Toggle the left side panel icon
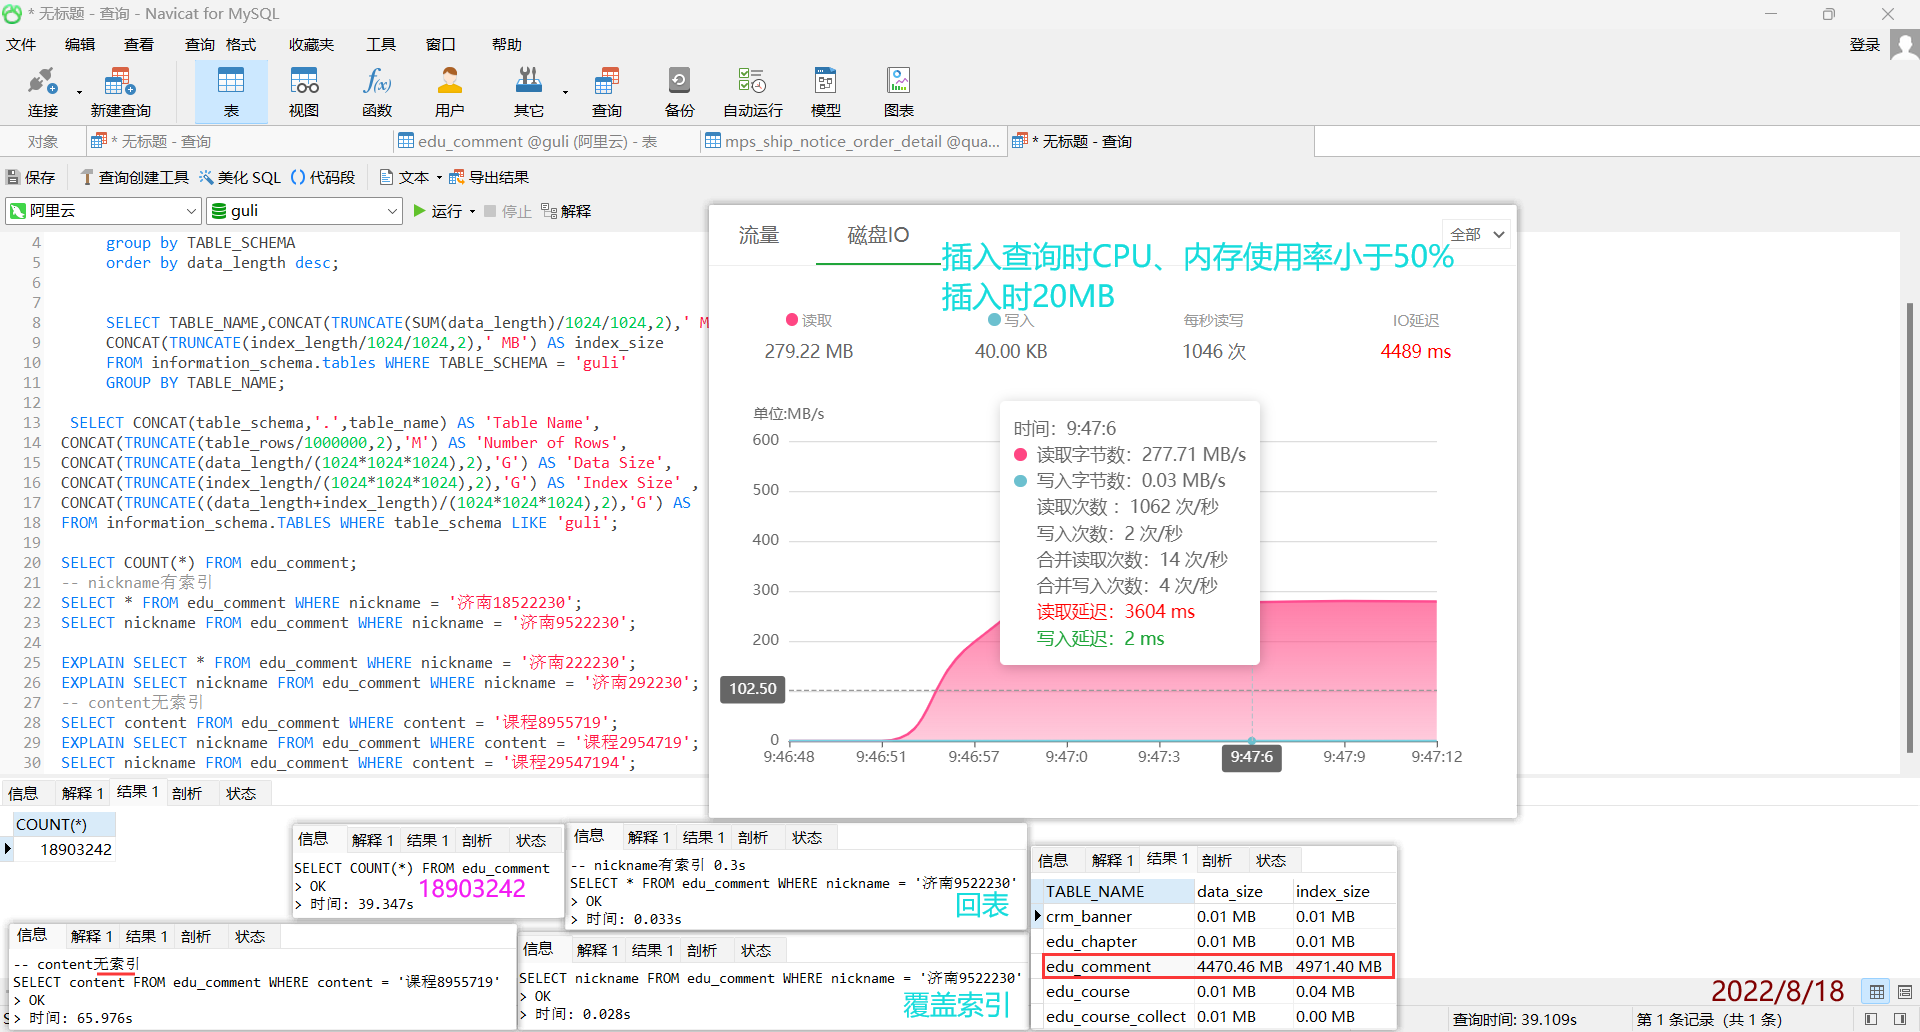The height and width of the screenshot is (1032, 1920). click(x=1871, y=1019)
